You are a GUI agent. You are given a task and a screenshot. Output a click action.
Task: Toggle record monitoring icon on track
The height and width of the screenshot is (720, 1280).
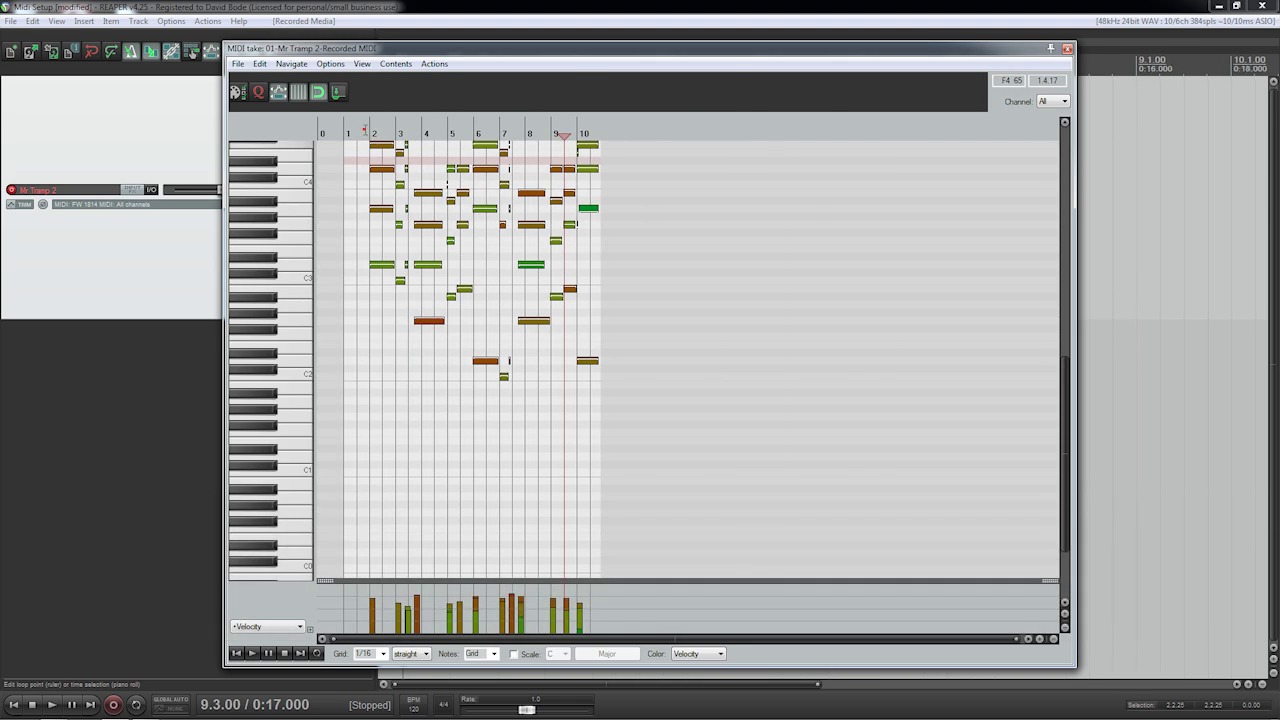pyautogui.click(x=43, y=205)
